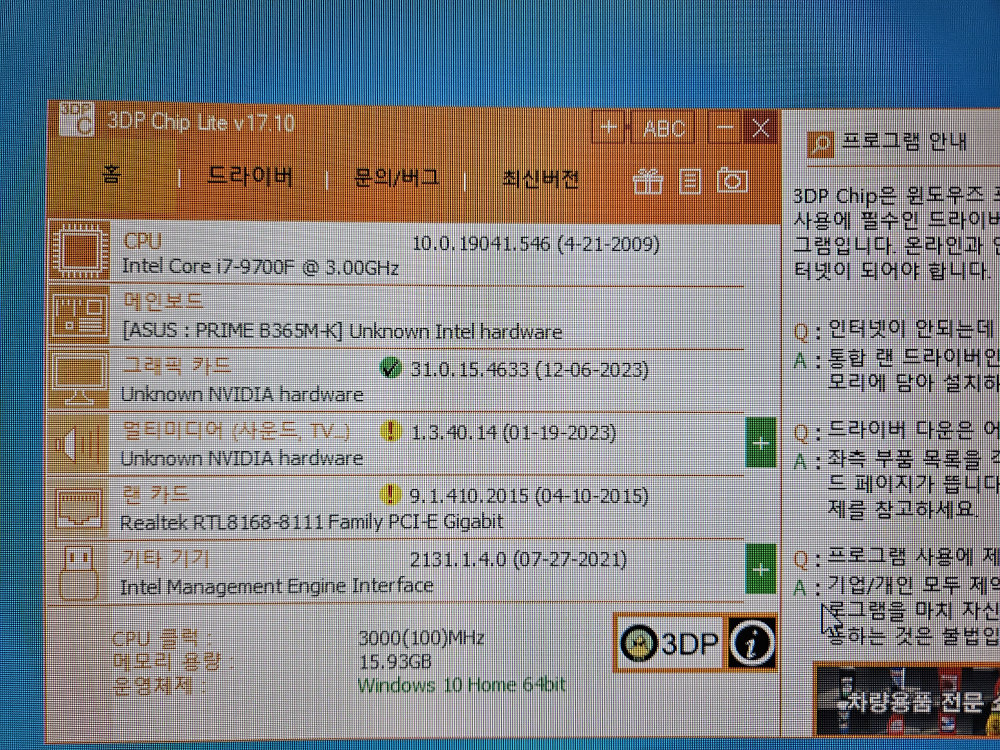The image size is (1000, 750).
Task: Select the 문의/버그 menu item
Action: tap(396, 179)
